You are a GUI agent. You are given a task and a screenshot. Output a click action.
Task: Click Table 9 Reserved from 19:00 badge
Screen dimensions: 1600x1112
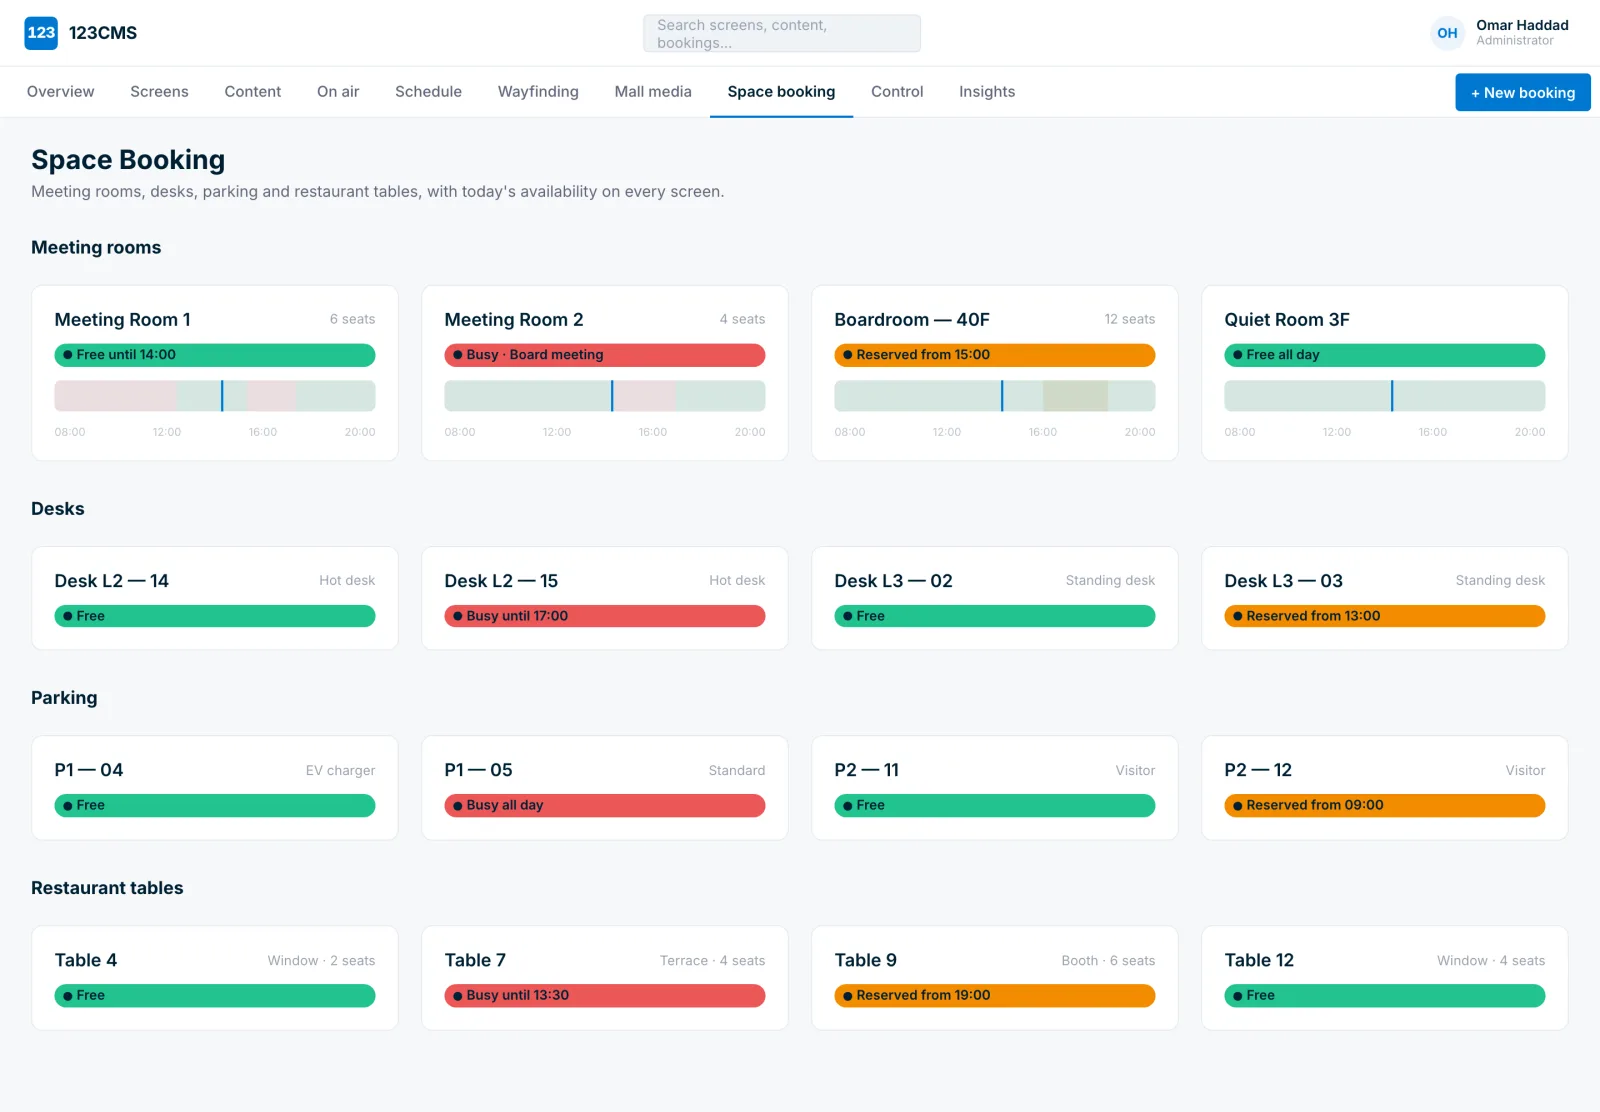(994, 995)
